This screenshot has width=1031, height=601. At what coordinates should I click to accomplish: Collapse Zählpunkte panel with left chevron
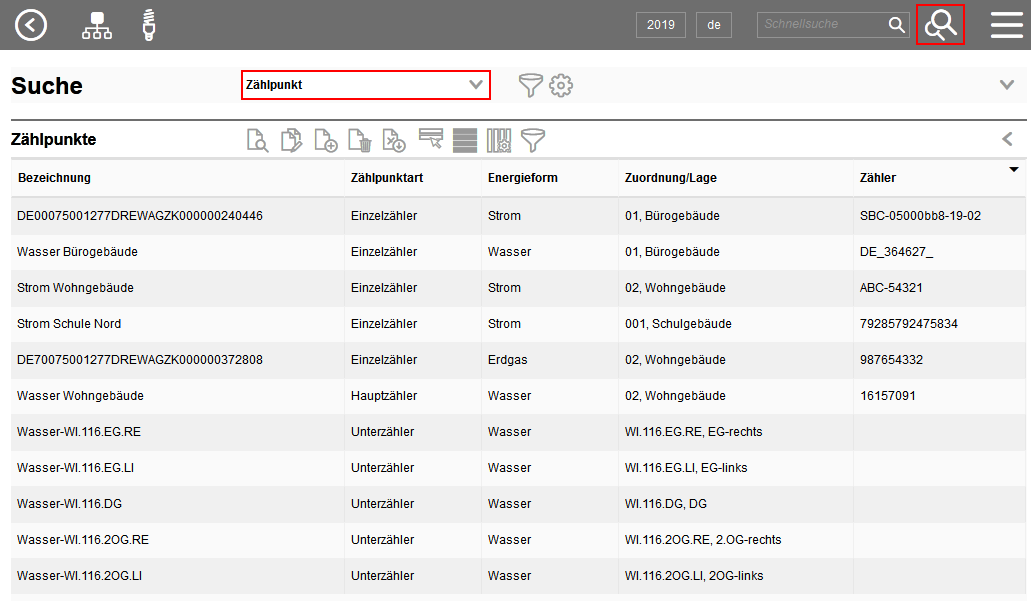(1007, 139)
